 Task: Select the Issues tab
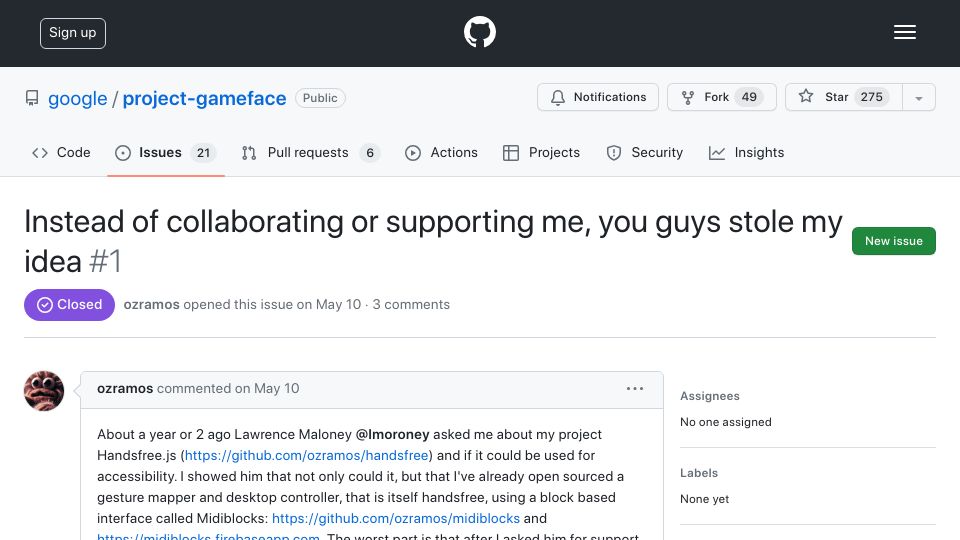[166, 152]
